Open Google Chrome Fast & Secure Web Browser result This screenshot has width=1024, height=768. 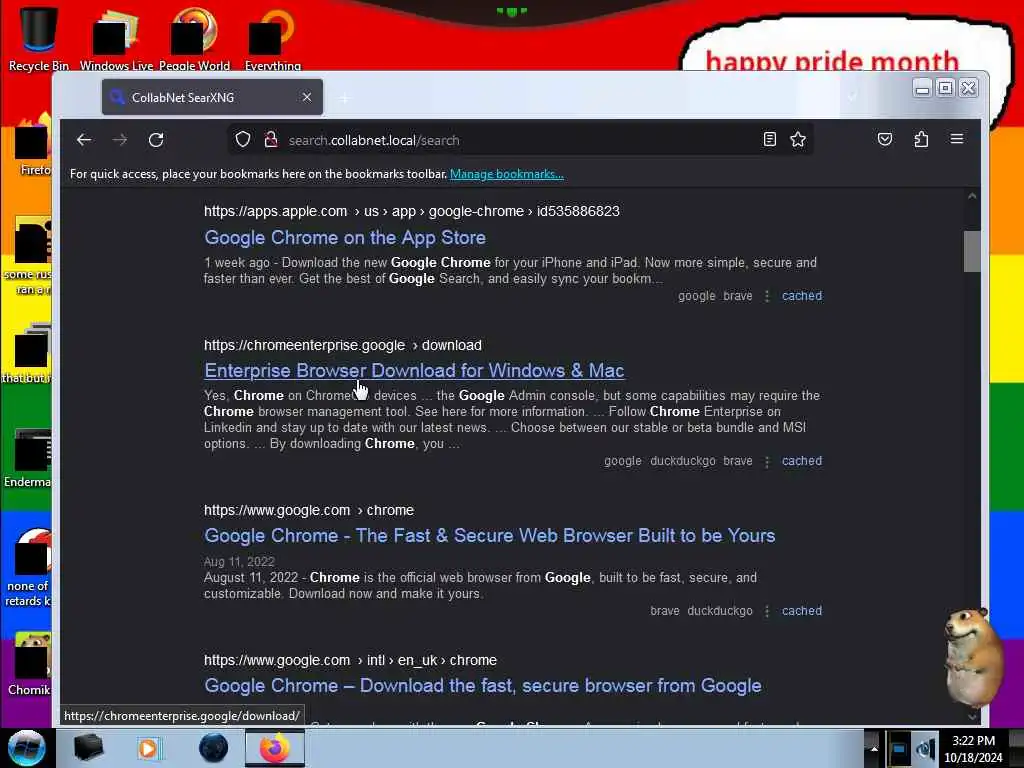[490, 536]
